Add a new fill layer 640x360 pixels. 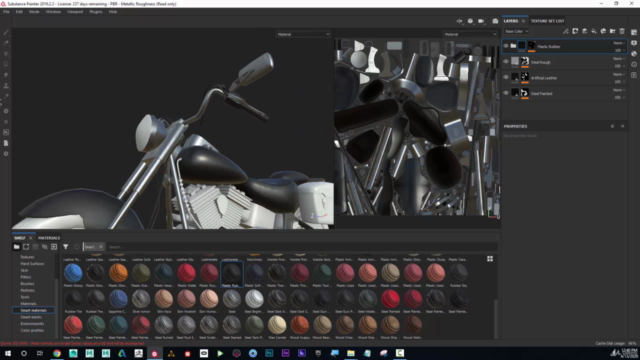[594, 31]
